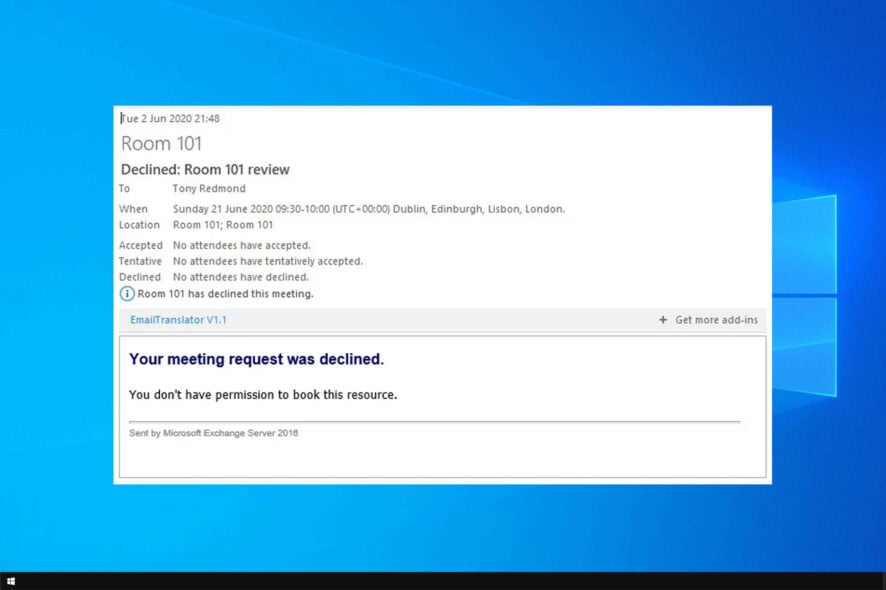Image resolution: width=886 pixels, height=590 pixels.
Task: Click the 'Accepted' field label
Action: (x=141, y=245)
